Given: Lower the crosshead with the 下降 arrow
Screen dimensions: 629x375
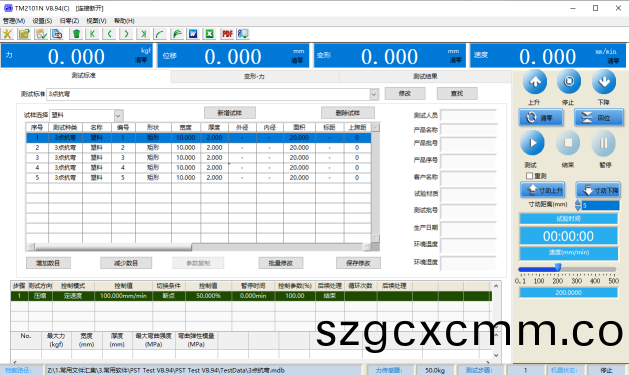Looking at the screenshot, I should pos(604,82).
